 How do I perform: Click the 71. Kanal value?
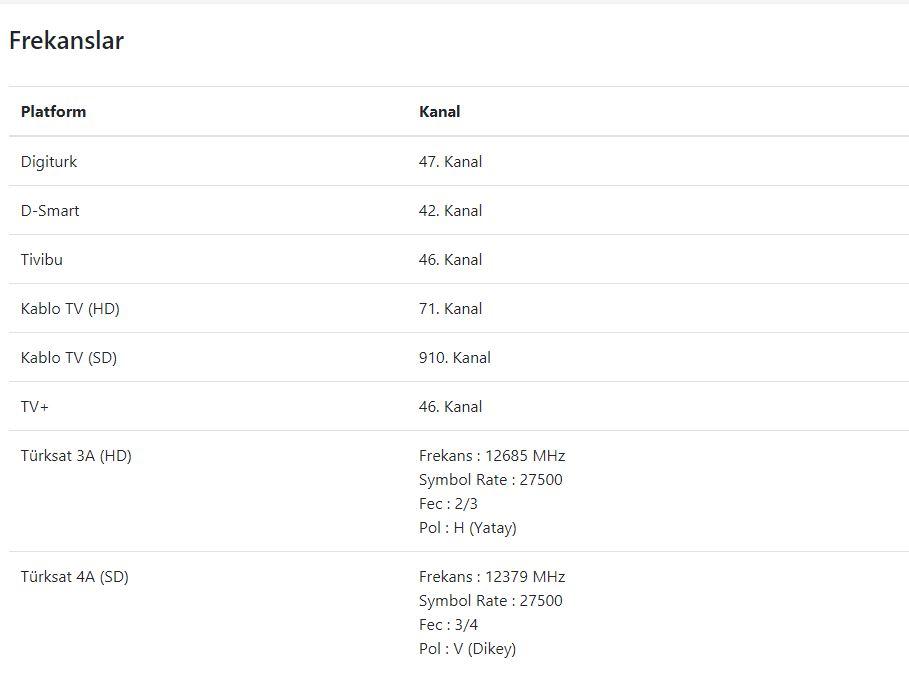point(450,309)
